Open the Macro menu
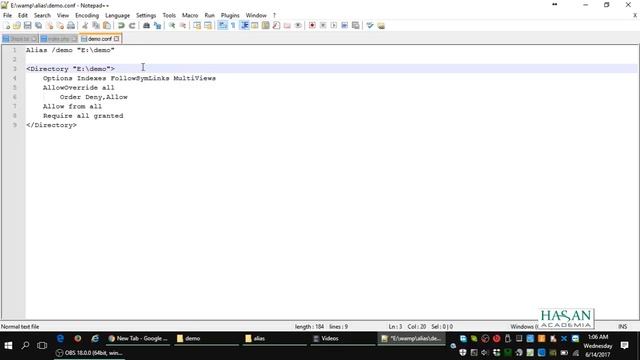This screenshot has height=360, width=640. (x=190, y=15)
